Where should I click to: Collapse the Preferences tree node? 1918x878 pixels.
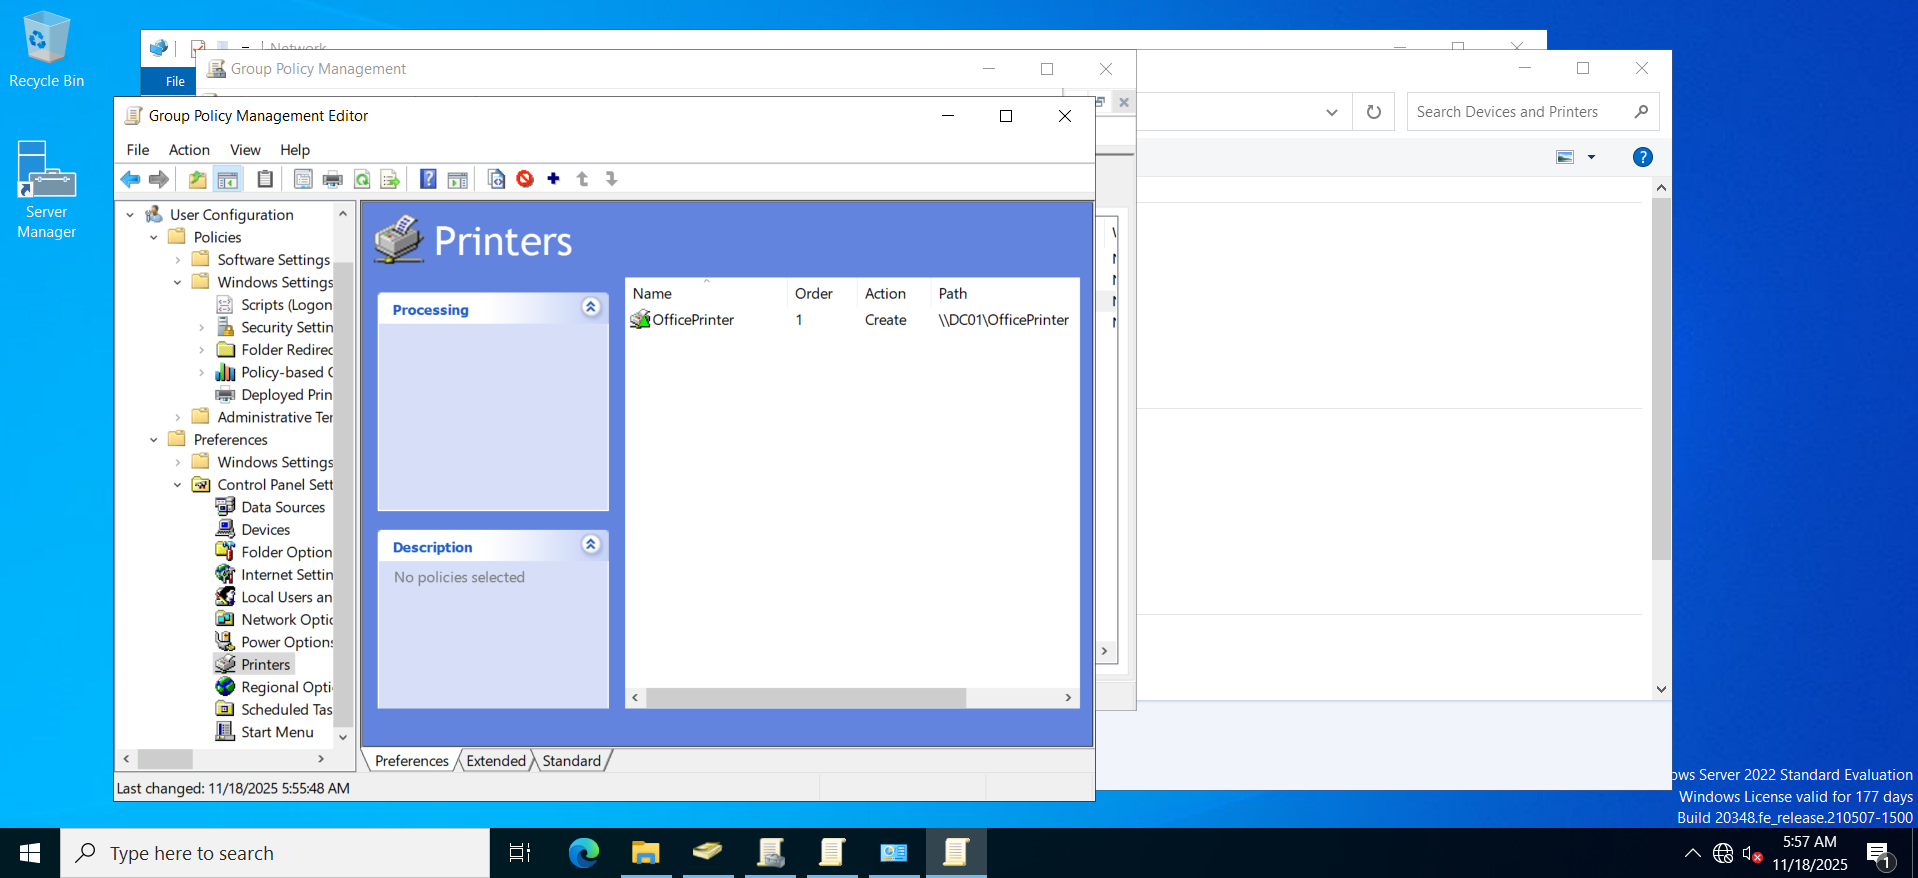pyautogui.click(x=154, y=440)
